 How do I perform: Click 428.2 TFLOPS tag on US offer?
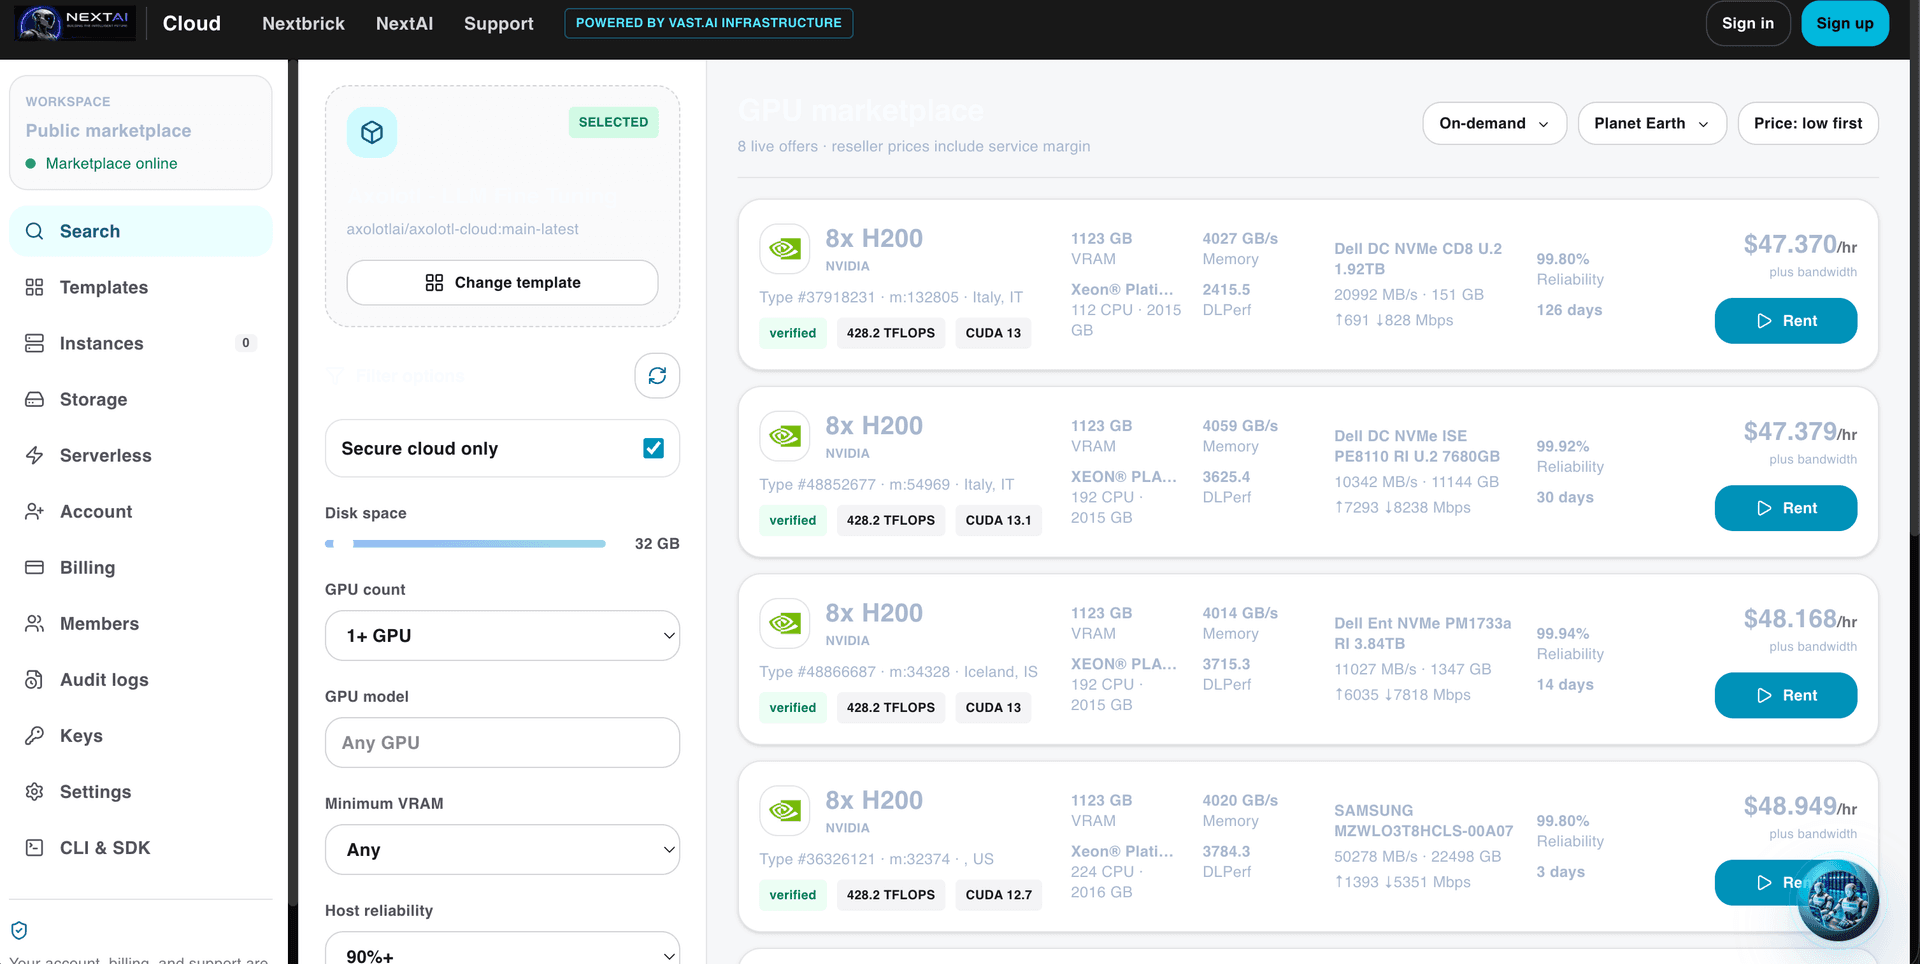tap(891, 895)
